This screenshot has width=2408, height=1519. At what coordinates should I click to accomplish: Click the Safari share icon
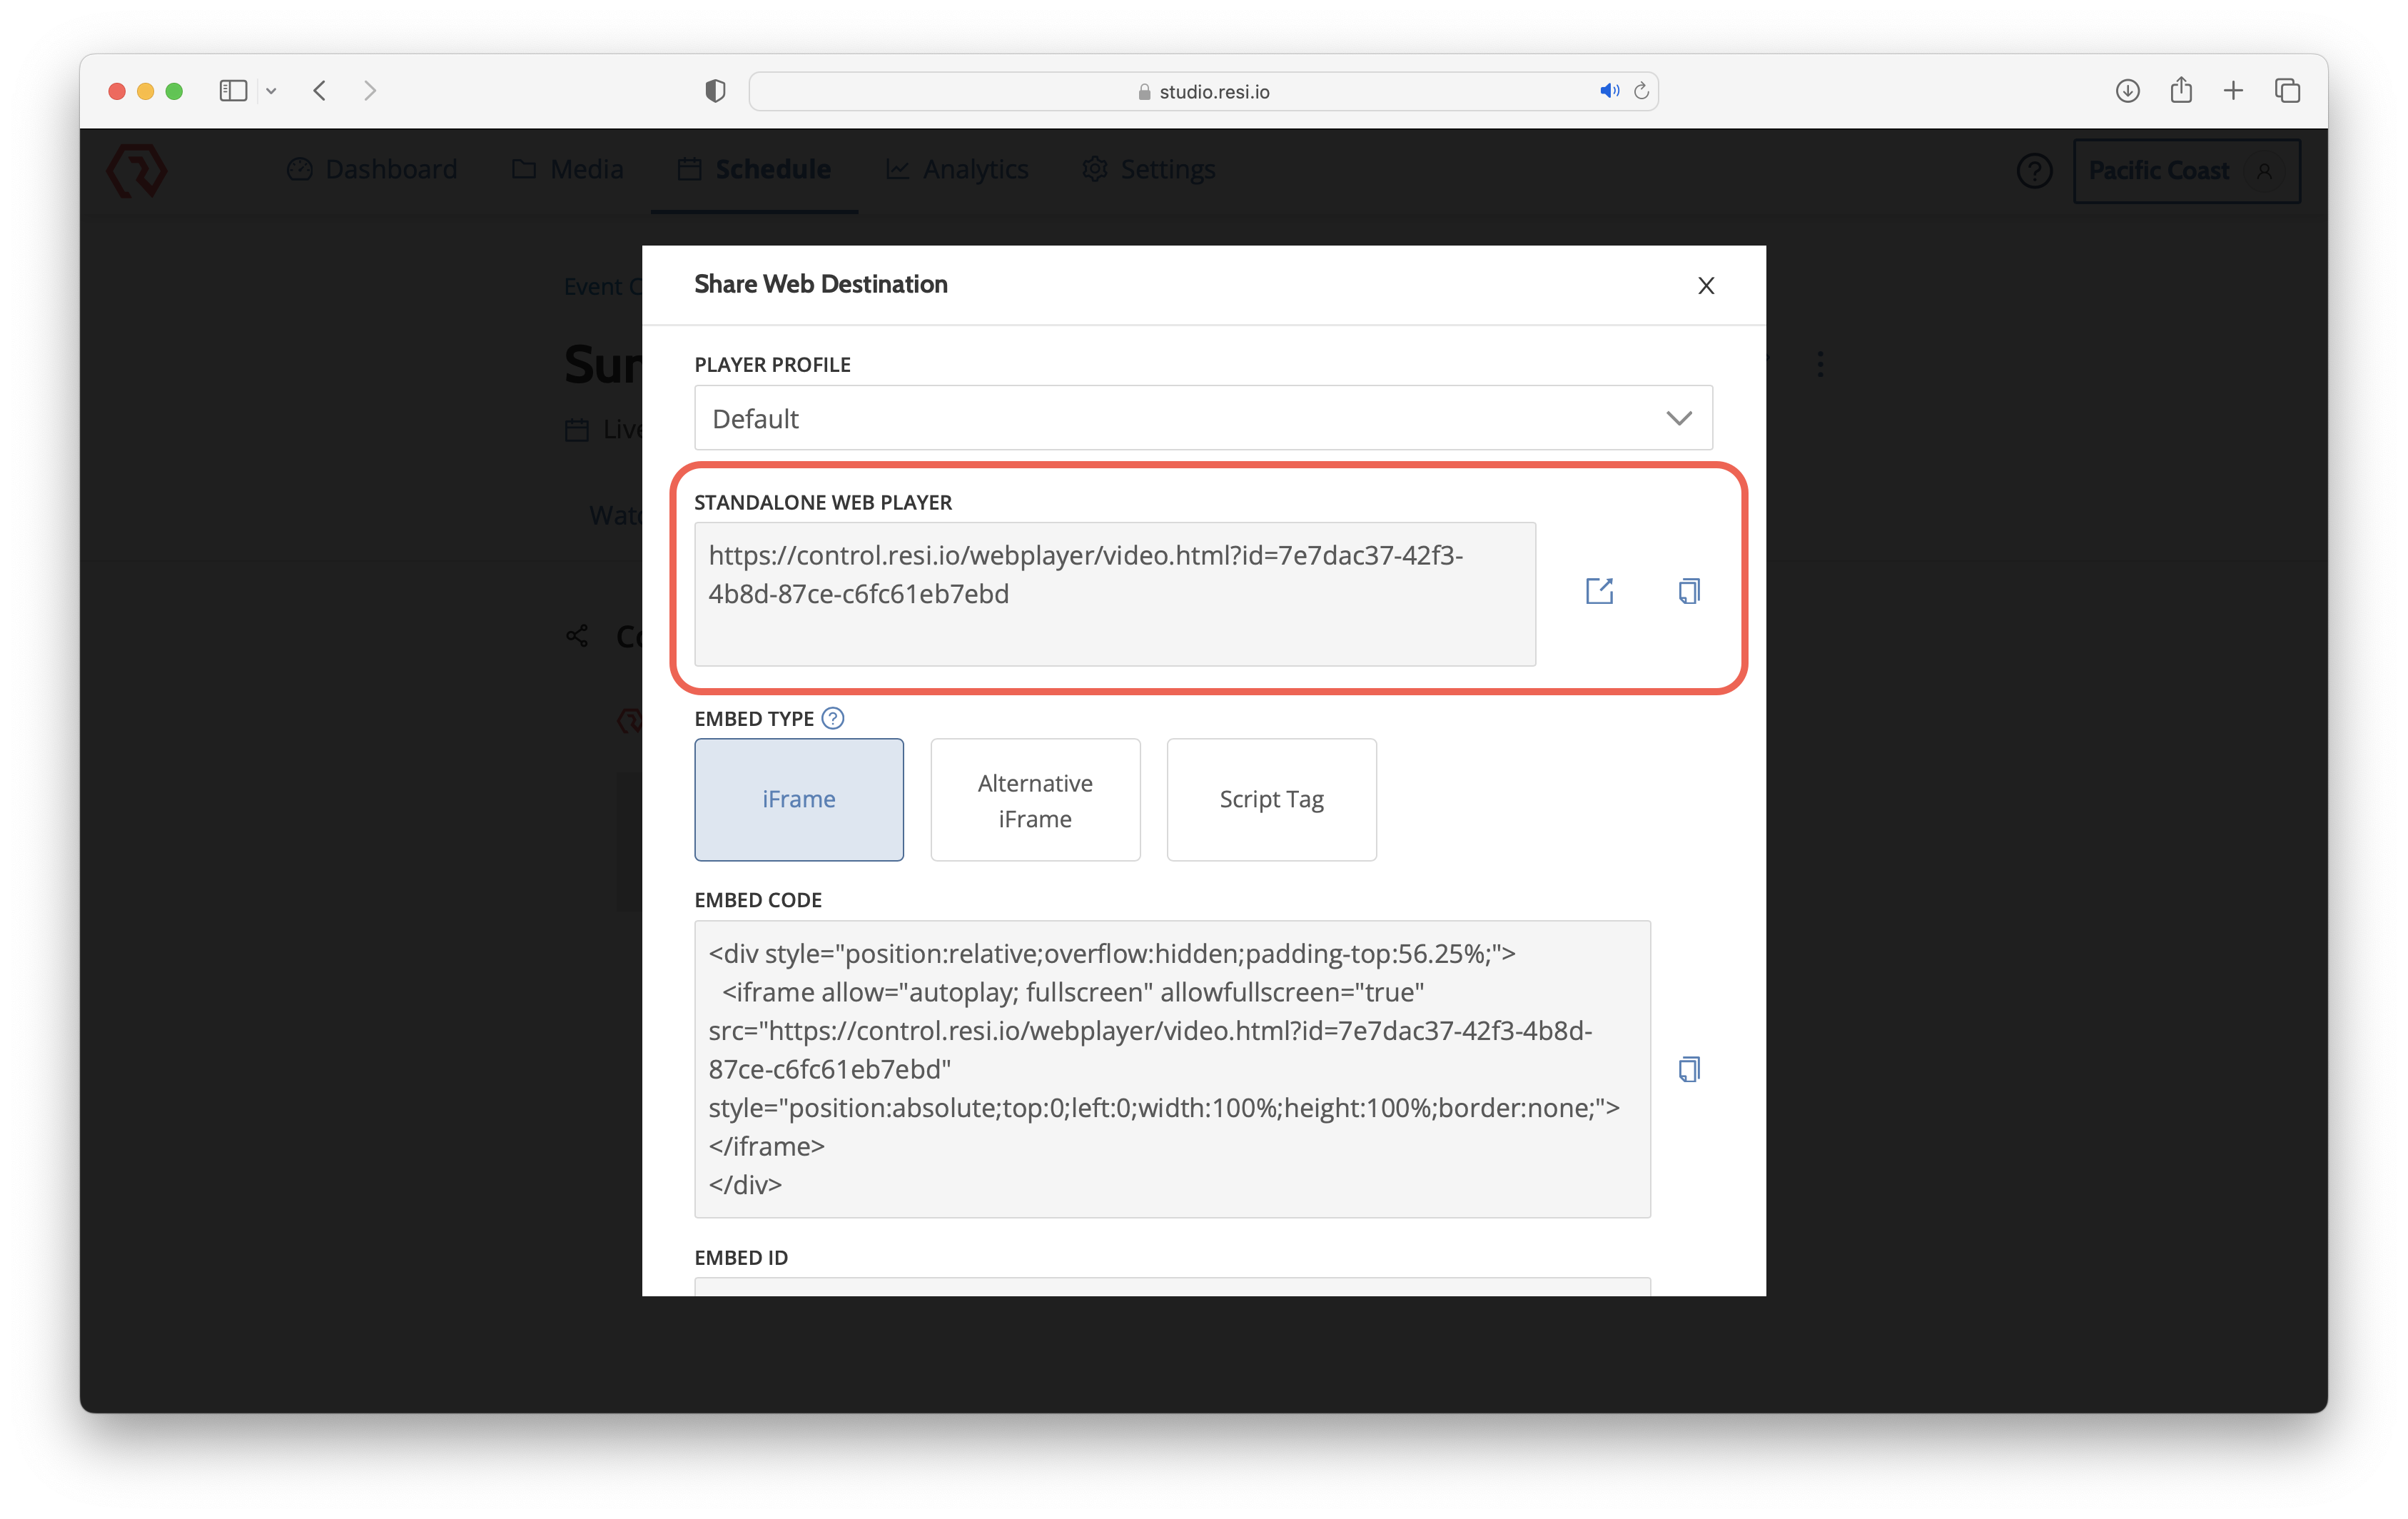coord(2181,91)
